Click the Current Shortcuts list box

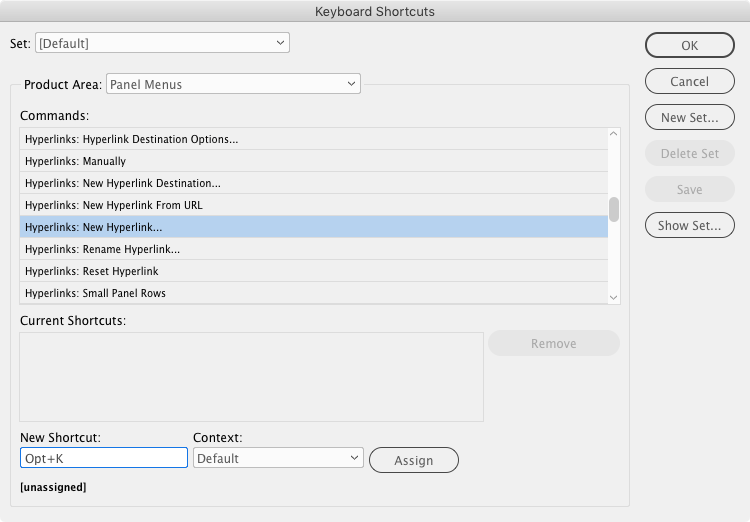tap(252, 377)
